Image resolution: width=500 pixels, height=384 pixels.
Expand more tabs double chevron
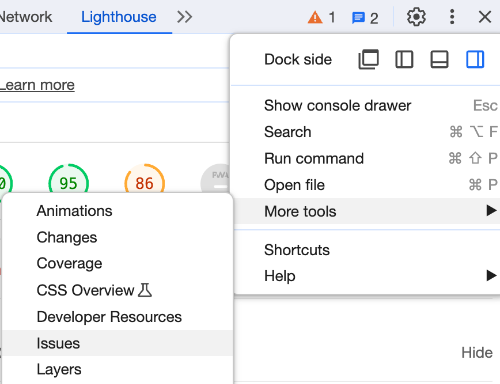point(184,17)
